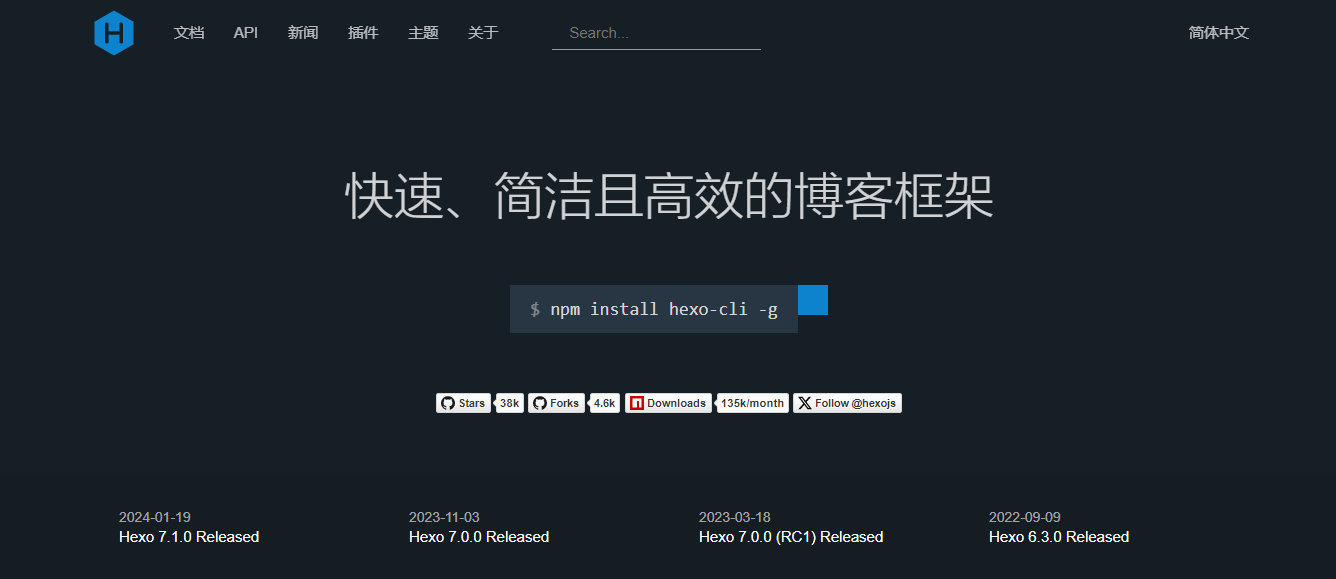
Task: Click the npm Downloads badge
Action: 668,403
